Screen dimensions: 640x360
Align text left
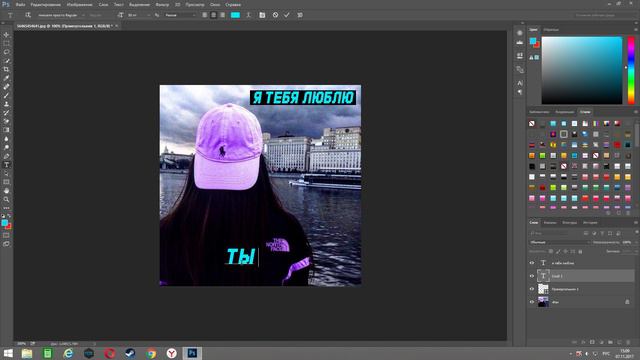click(204, 15)
